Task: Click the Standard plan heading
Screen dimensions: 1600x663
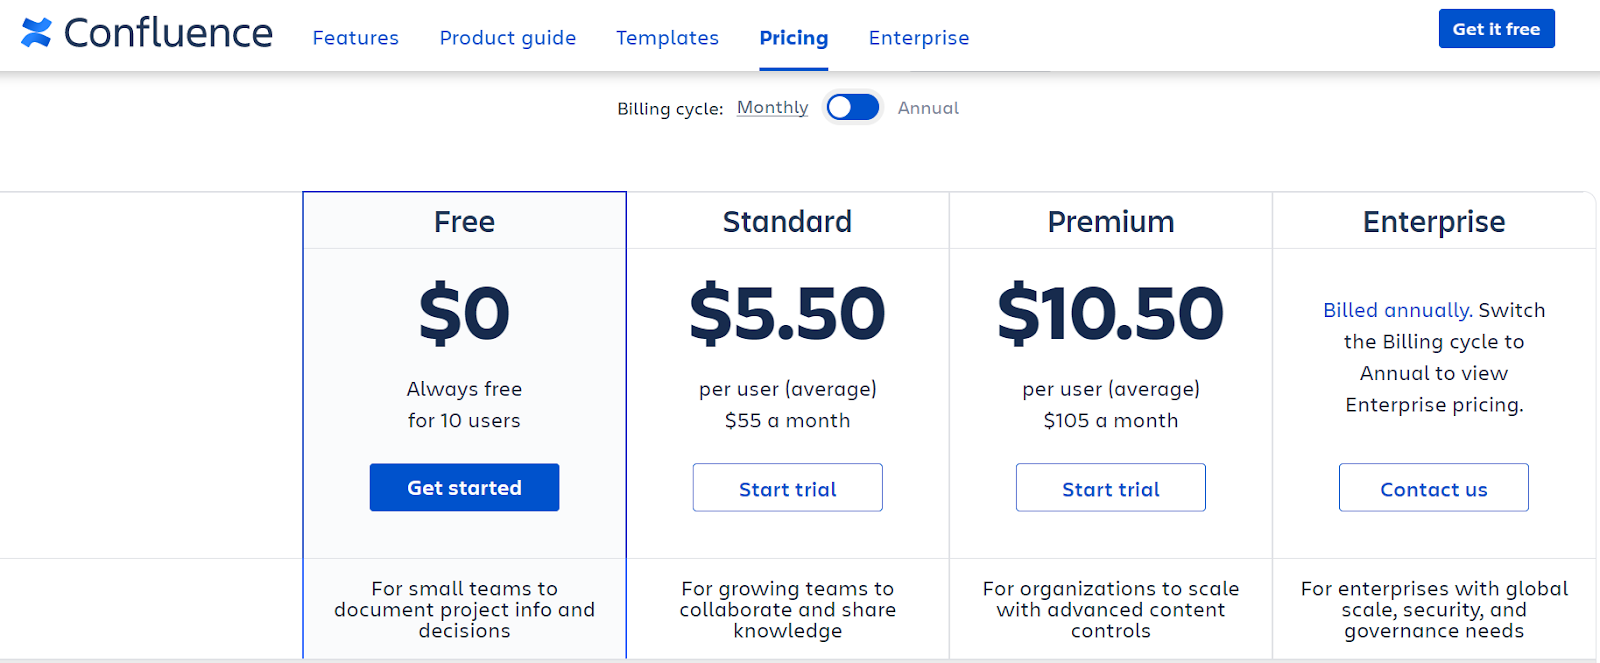Action: [787, 221]
